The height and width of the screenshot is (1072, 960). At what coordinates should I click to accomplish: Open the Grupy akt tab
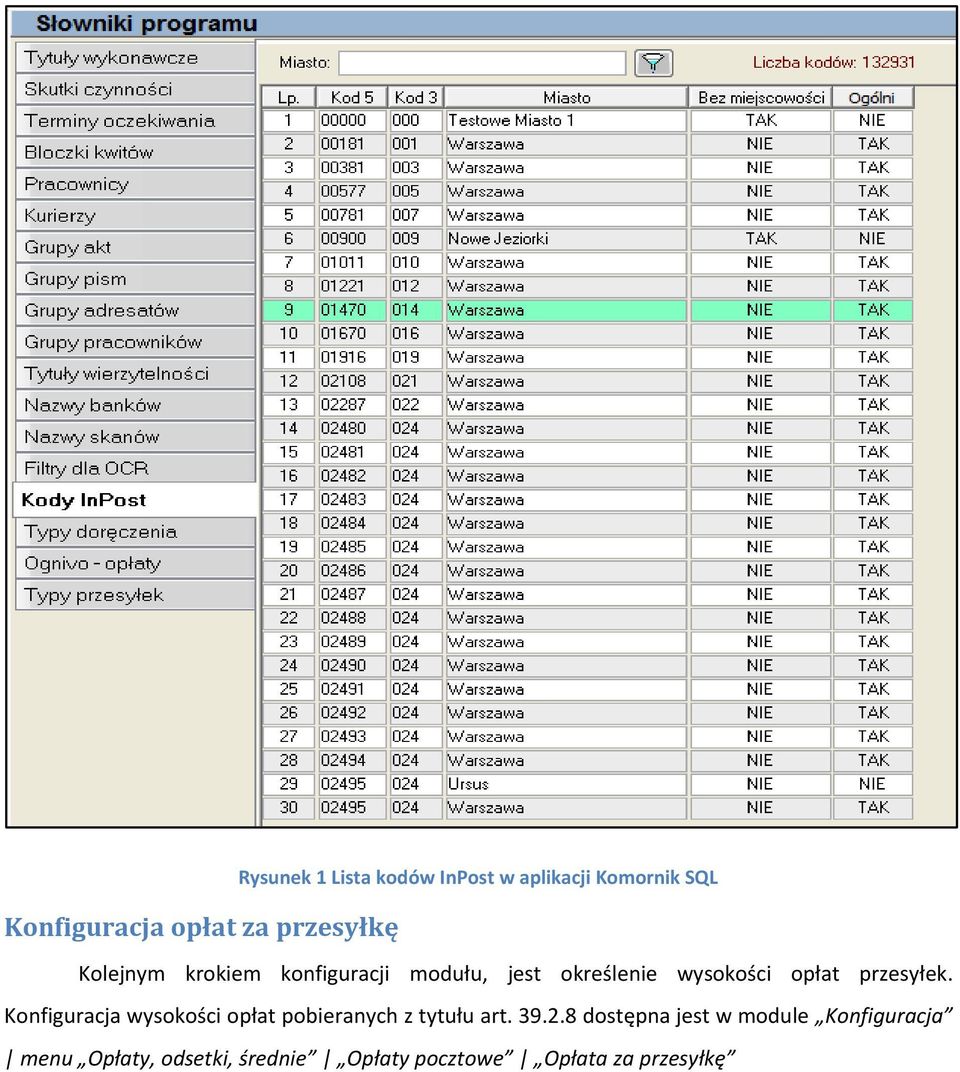click(135, 247)
